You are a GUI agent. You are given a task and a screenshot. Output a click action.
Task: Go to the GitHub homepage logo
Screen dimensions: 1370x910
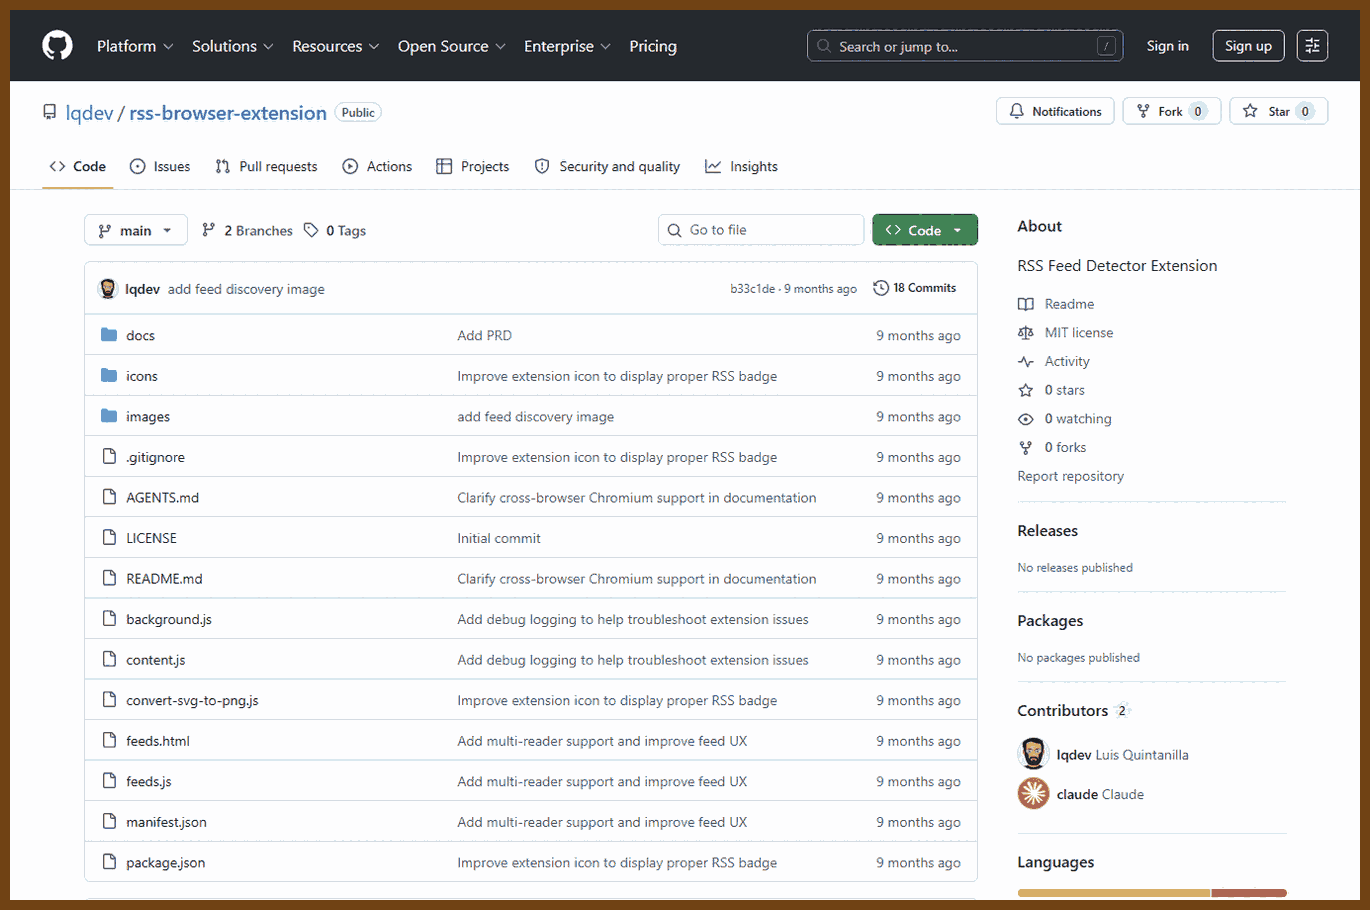tap(57, 46)
